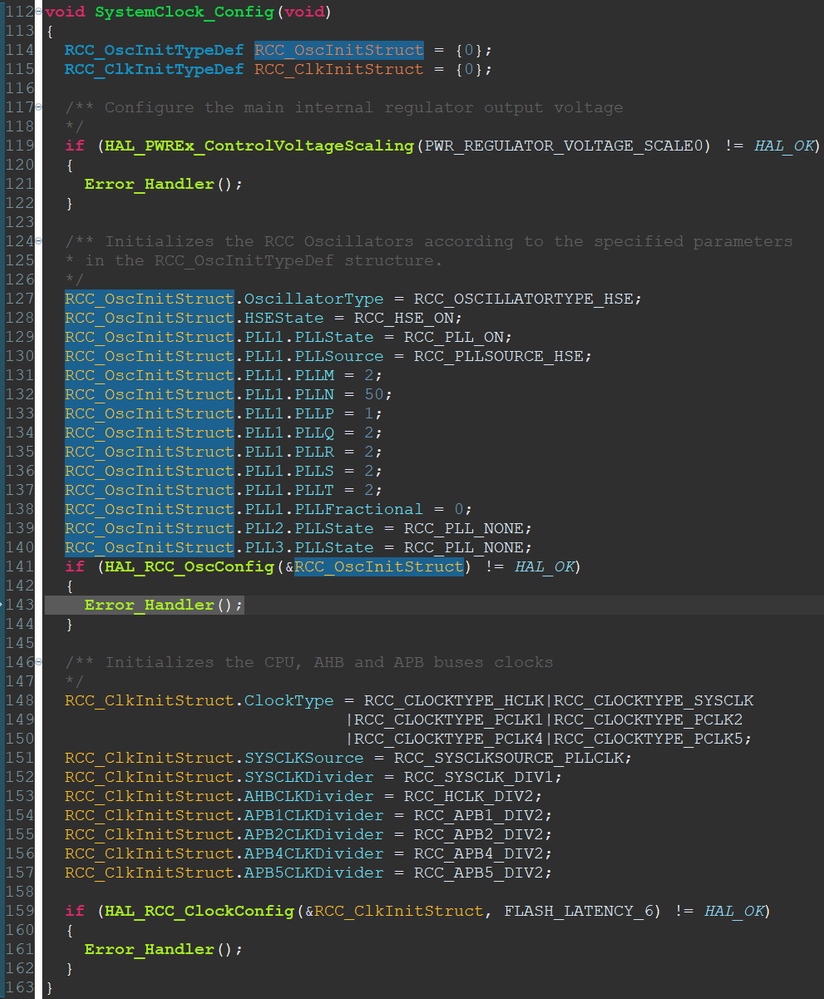Click HAL_PWREx_ControlVoltageScaling function call

pos(259,146)
